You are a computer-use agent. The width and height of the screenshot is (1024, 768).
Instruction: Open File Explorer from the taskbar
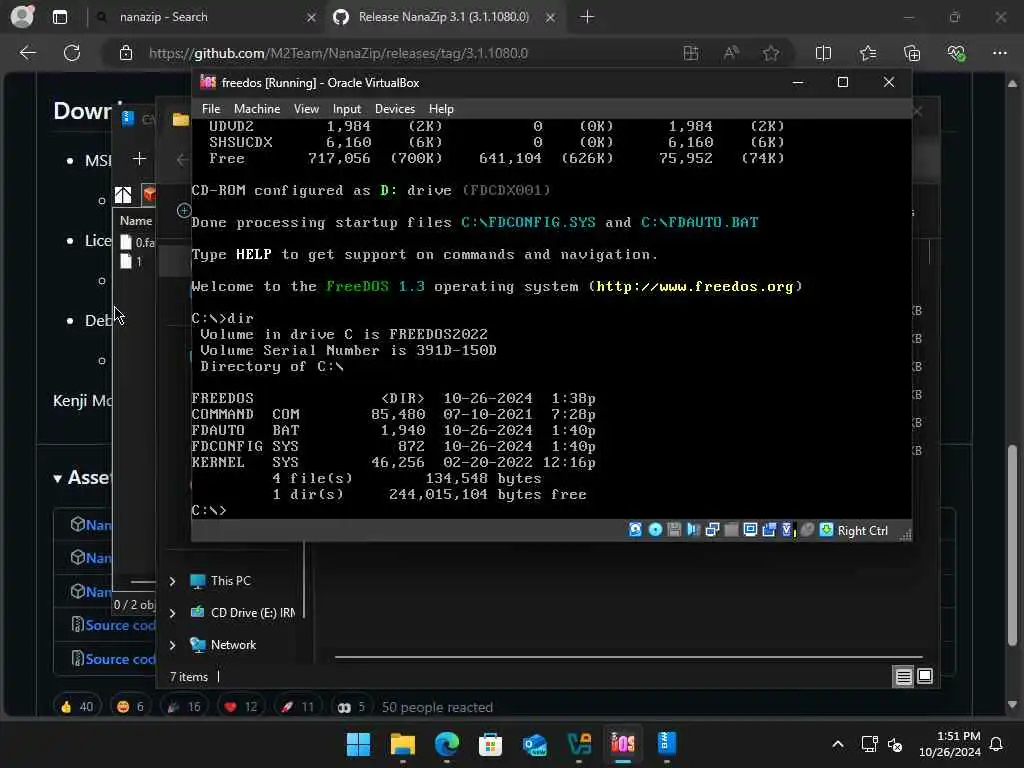402,744
